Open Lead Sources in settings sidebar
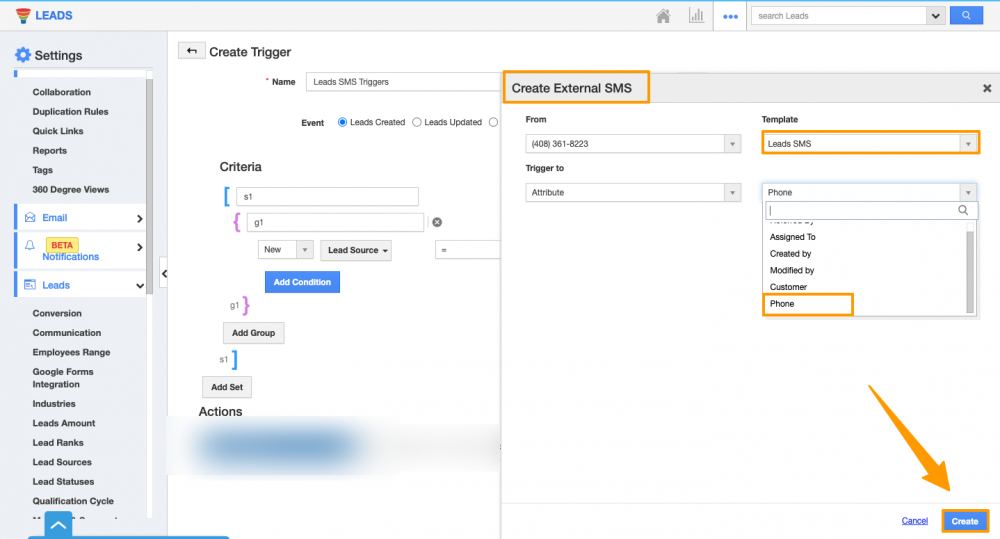 tap(62, 462)
